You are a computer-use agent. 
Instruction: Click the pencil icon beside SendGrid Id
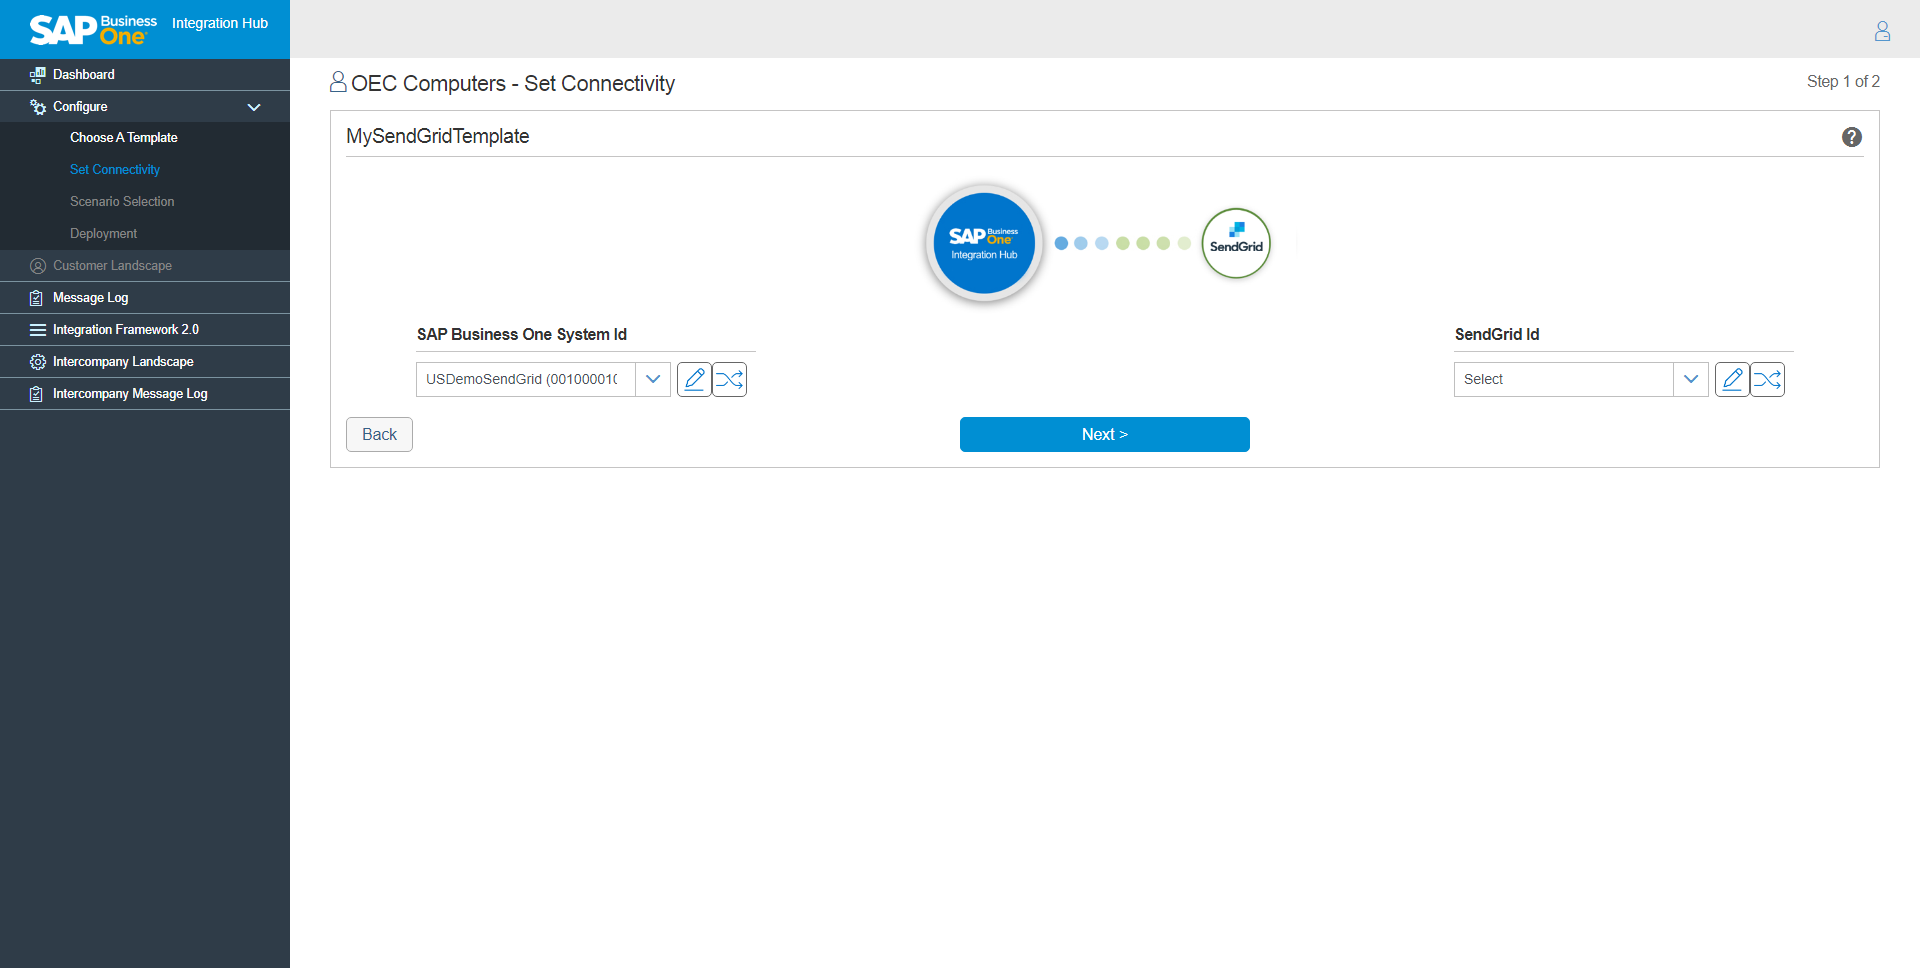[1732, 379]
